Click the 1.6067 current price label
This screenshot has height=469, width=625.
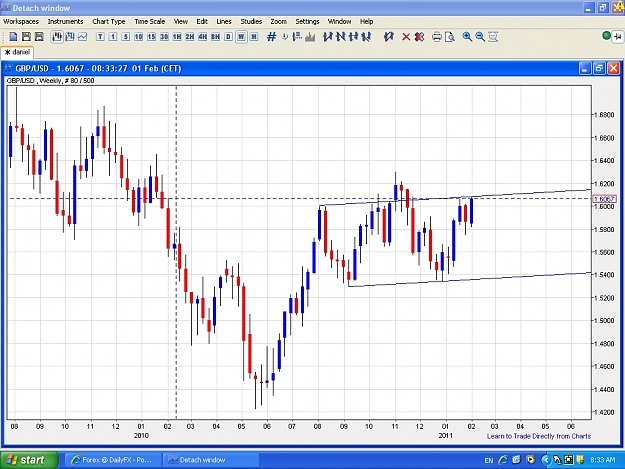click(604, 199)
